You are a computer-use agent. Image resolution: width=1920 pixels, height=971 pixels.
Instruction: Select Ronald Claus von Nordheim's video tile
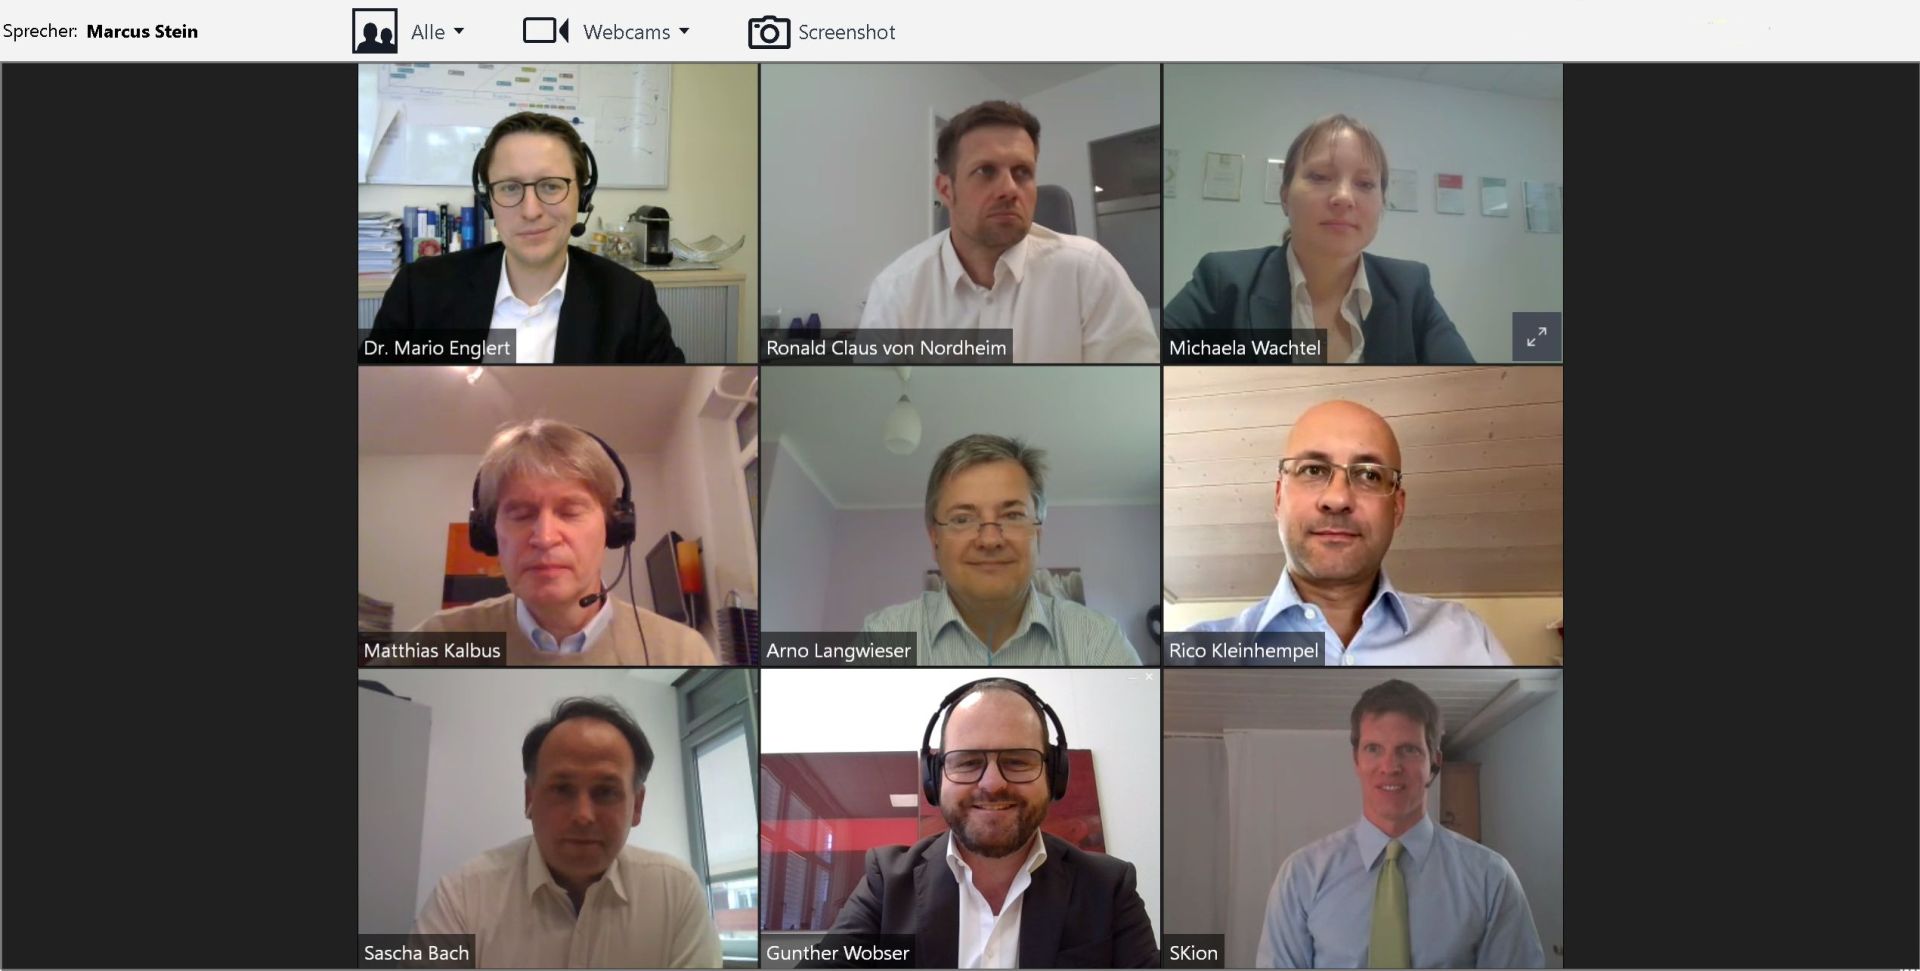pos(960,213)
